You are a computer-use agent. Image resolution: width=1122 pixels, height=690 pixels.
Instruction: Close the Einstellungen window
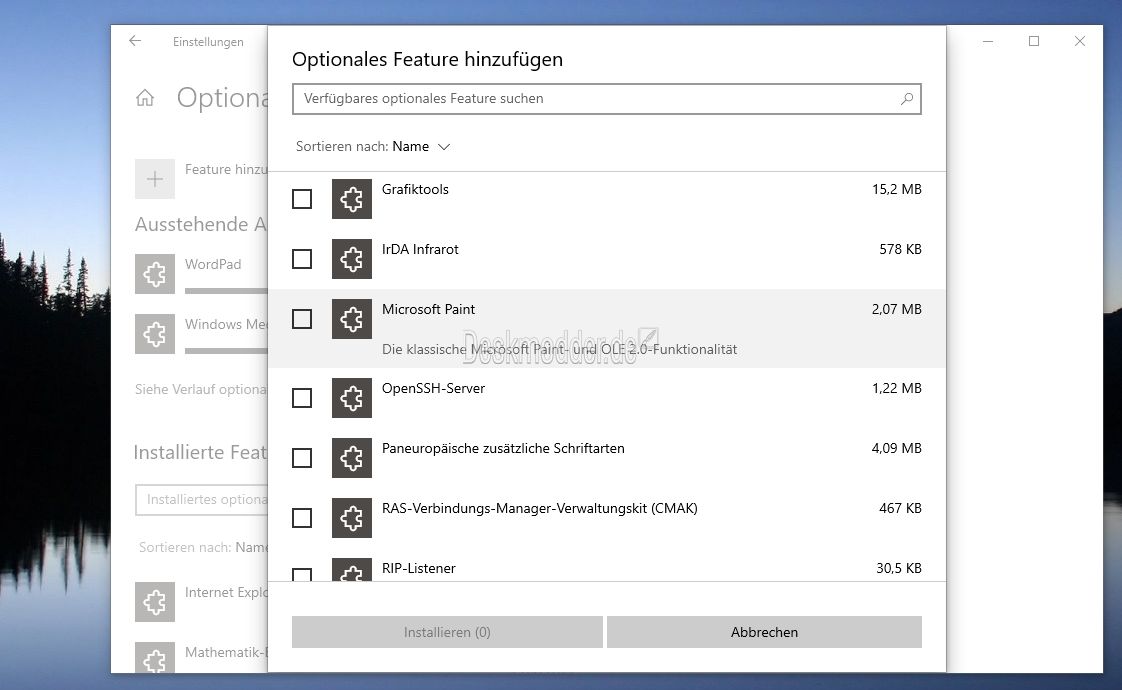1080,42
